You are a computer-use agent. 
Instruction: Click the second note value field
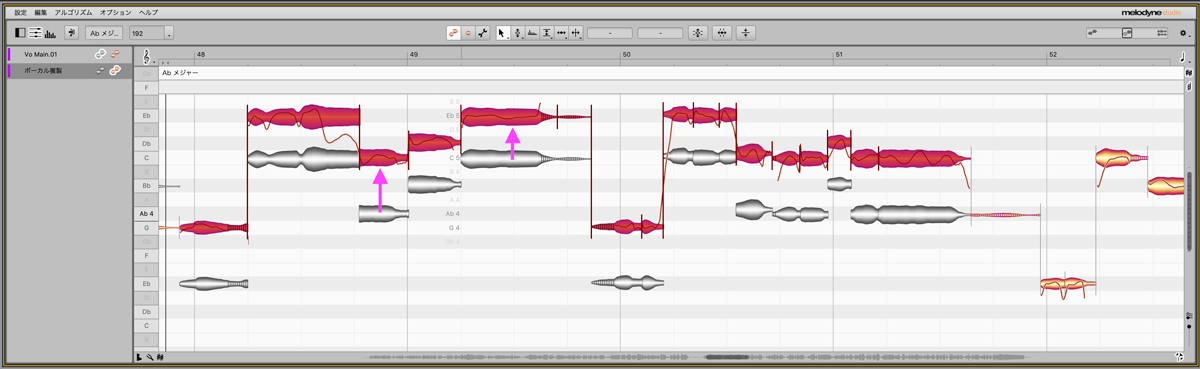point(660,33)
